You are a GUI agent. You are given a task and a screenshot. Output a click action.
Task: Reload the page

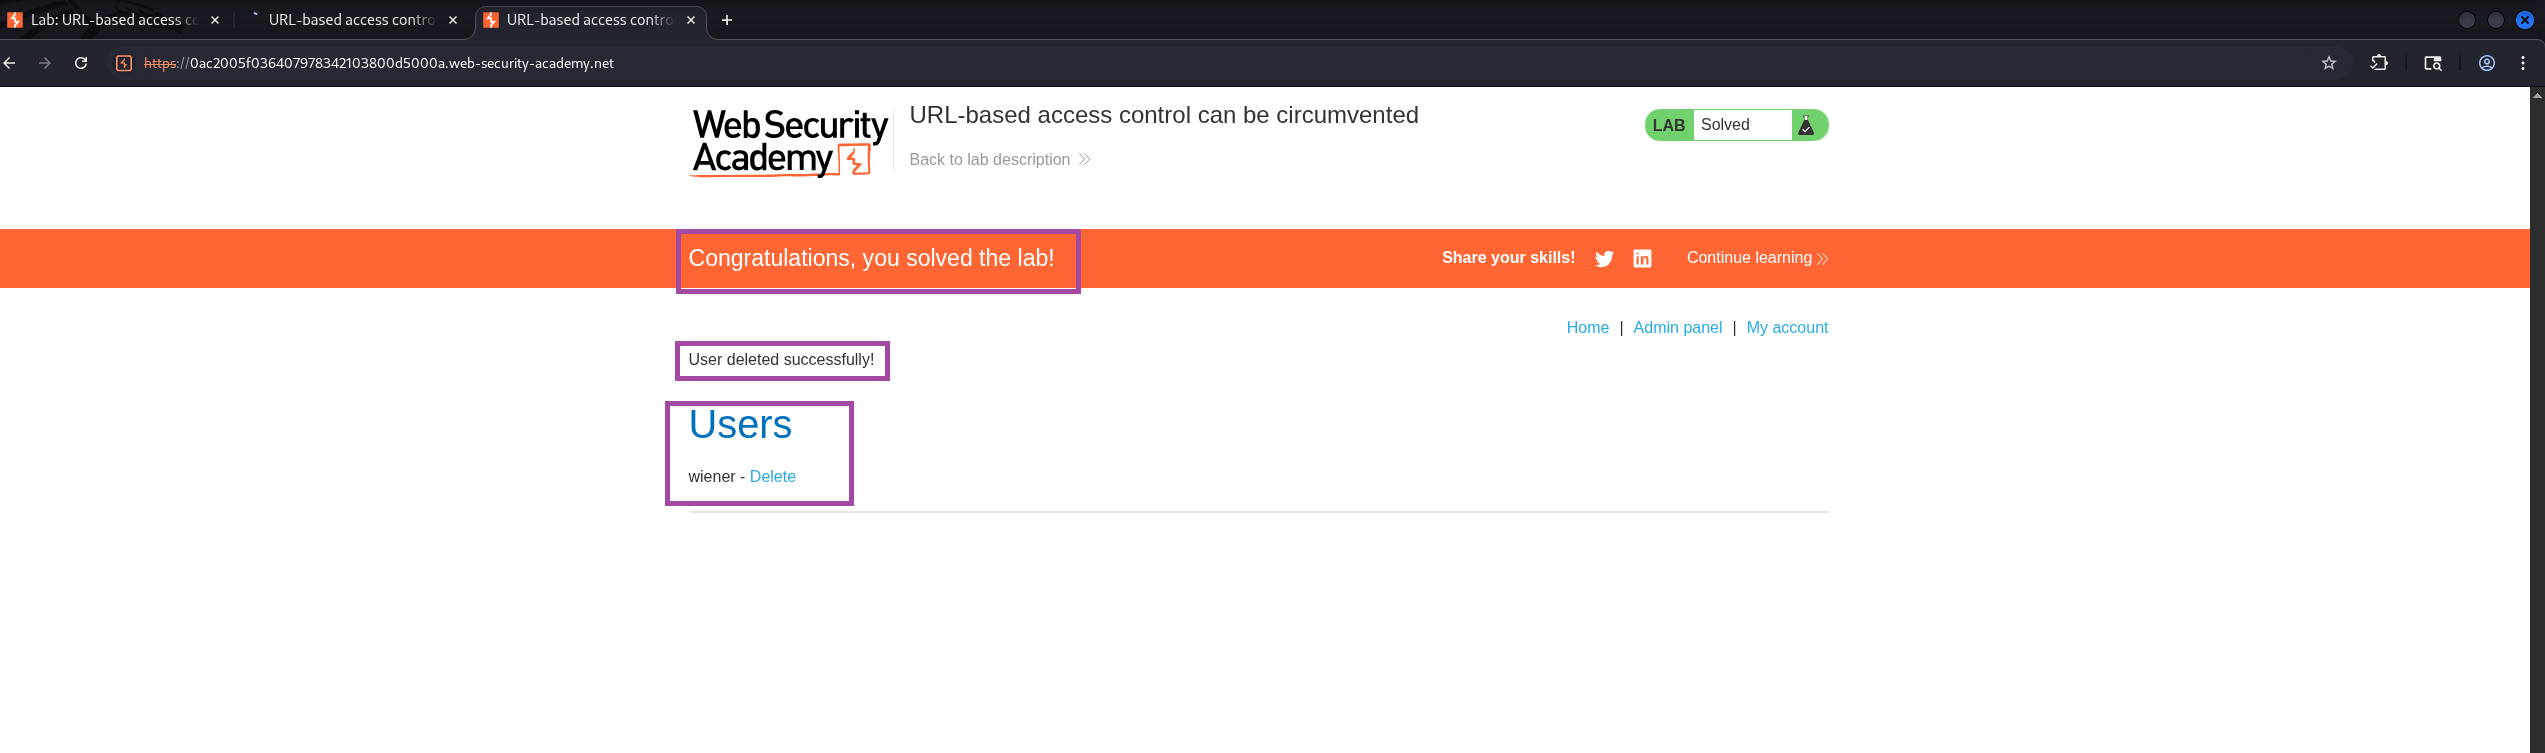coord(81,63)
